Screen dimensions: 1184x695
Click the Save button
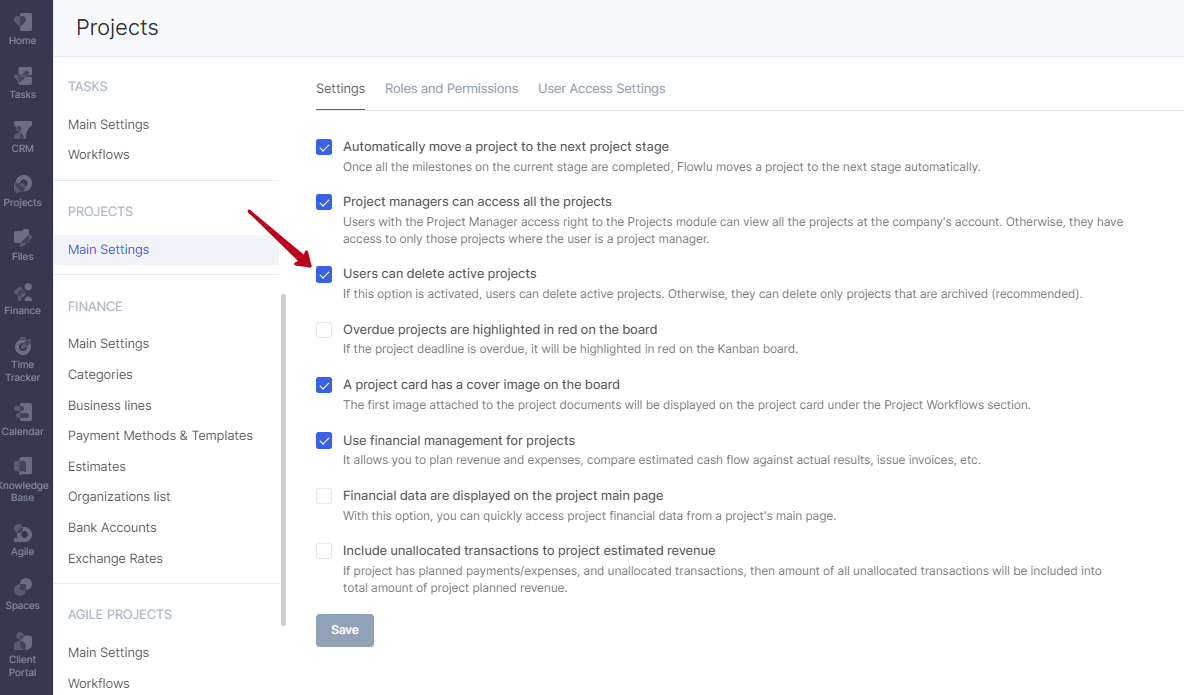[345, 630]
